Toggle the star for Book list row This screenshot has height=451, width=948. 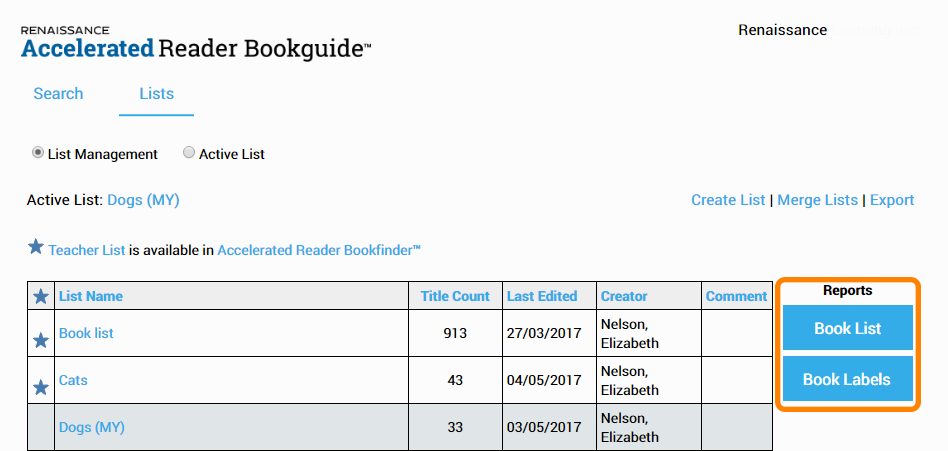(x=41, y=341)
